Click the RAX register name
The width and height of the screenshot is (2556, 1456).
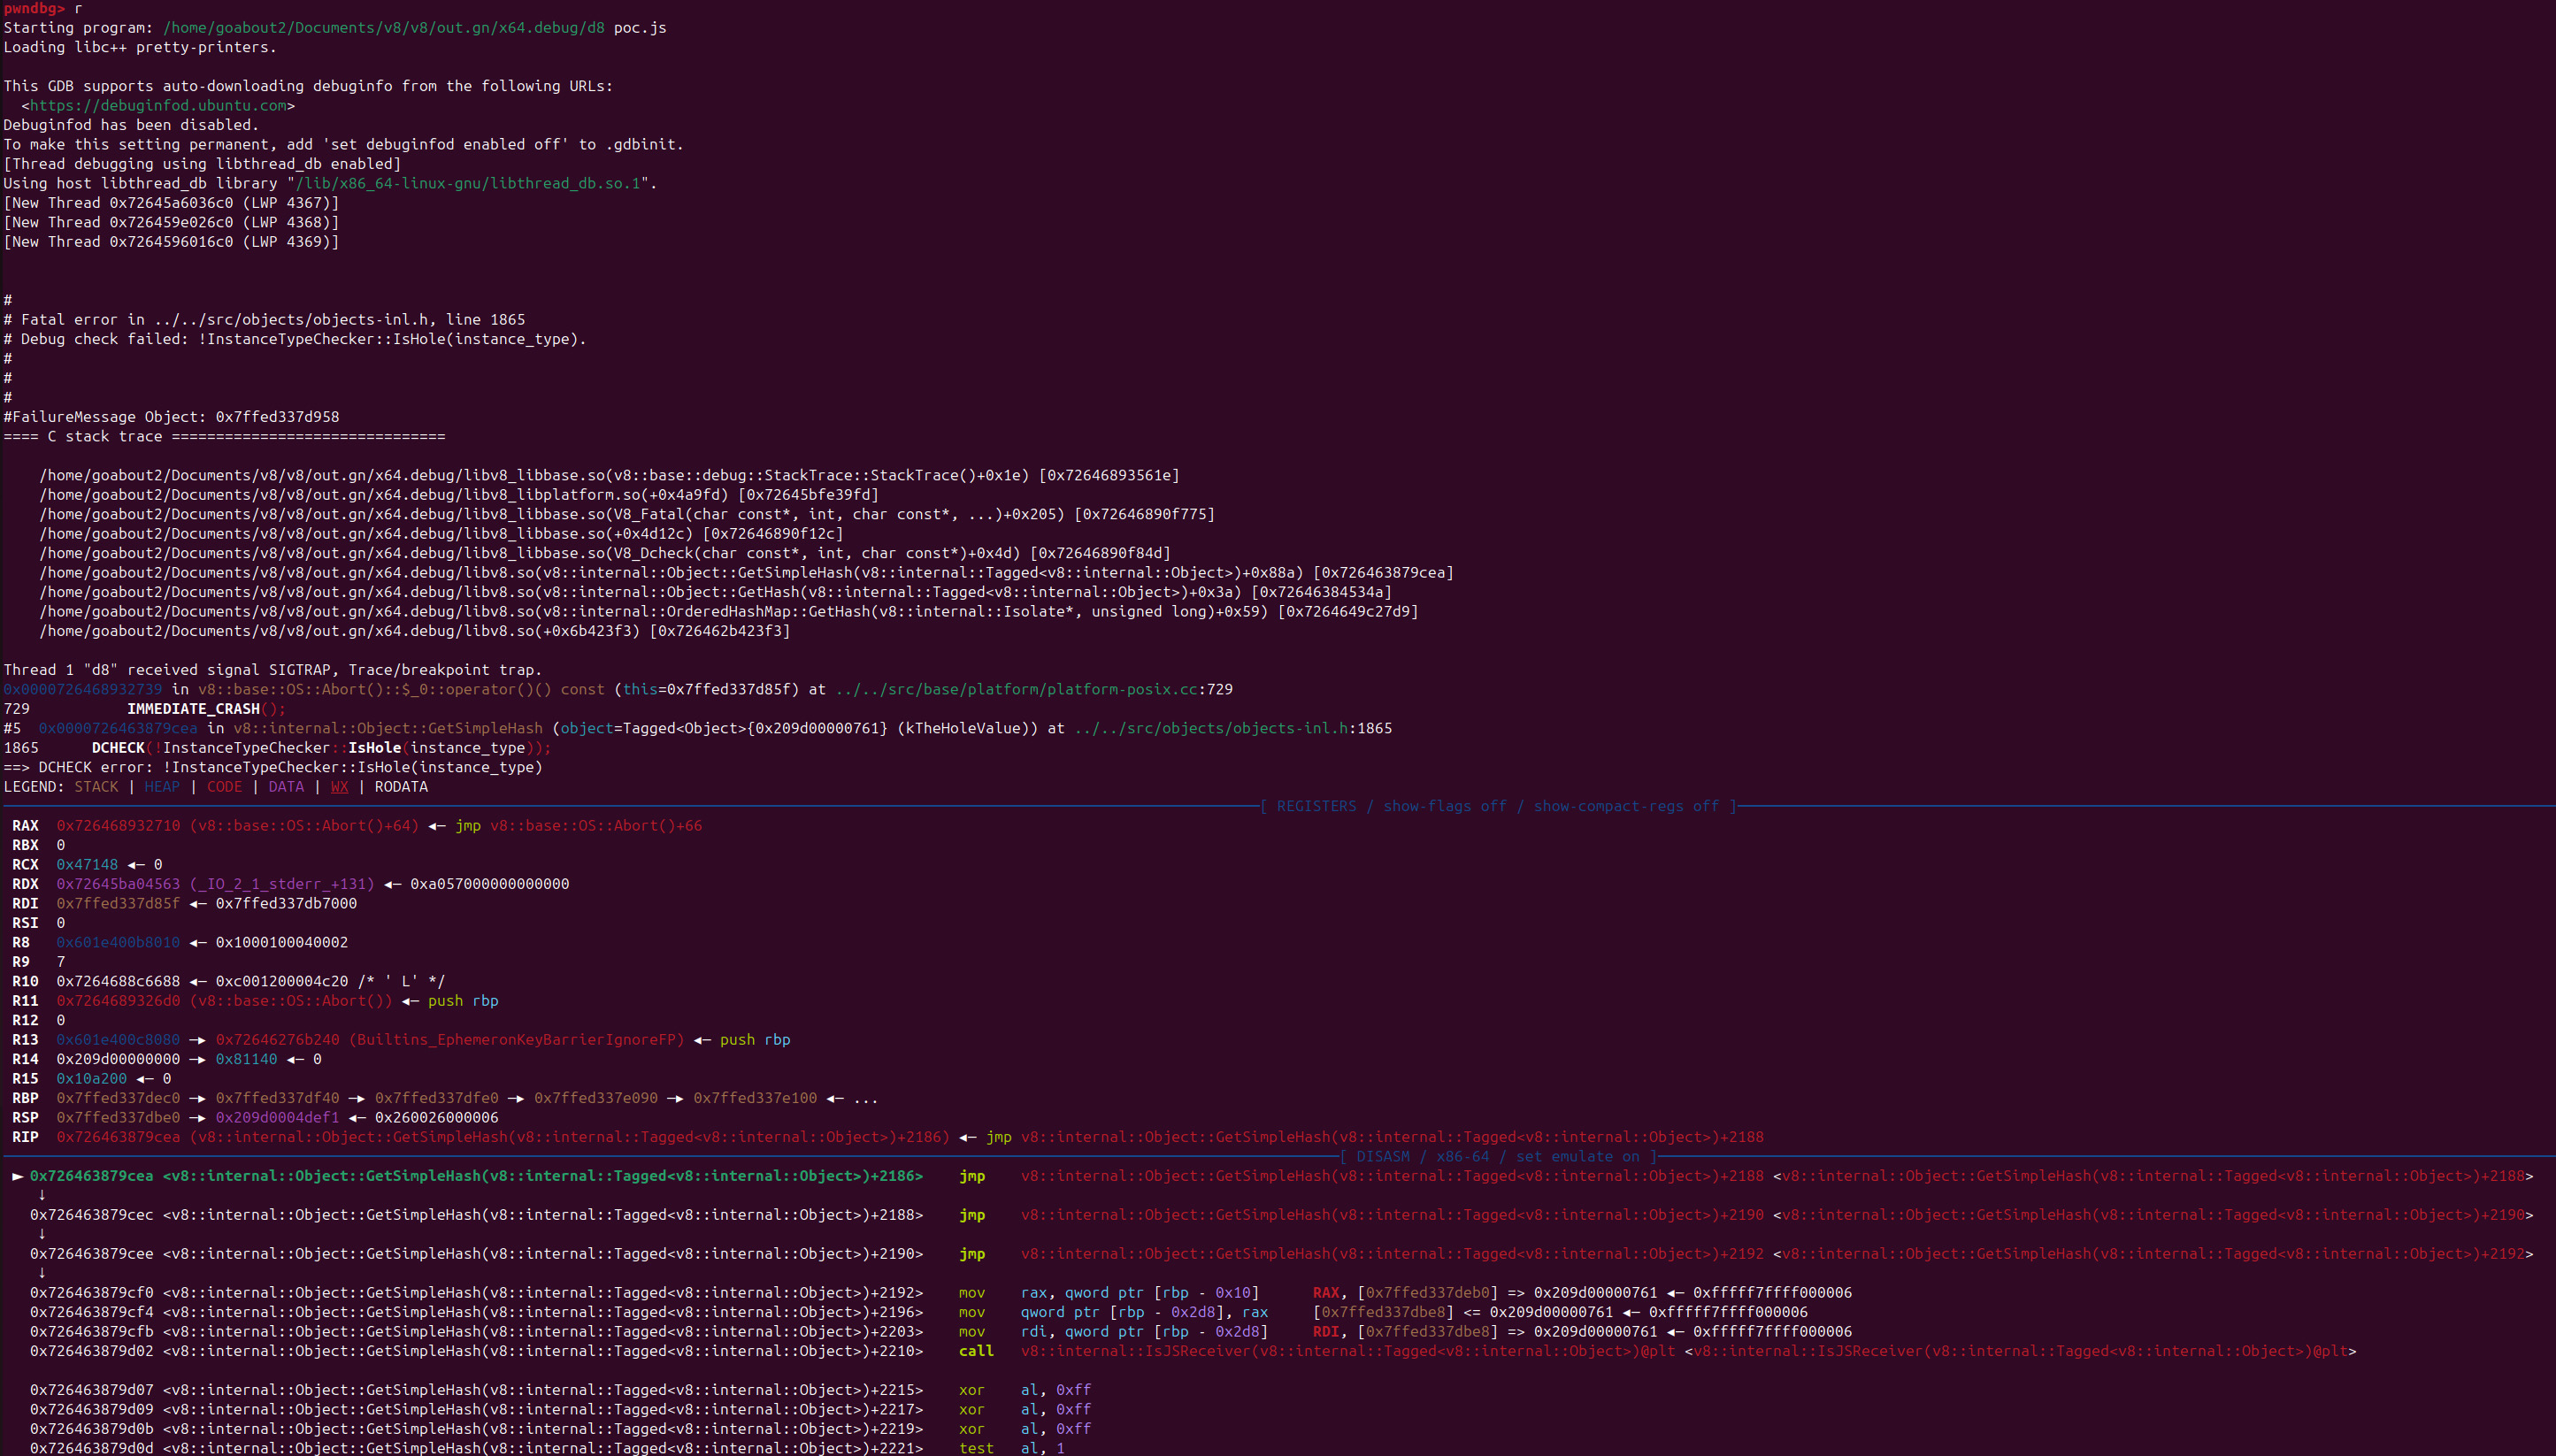click(25, 826)
